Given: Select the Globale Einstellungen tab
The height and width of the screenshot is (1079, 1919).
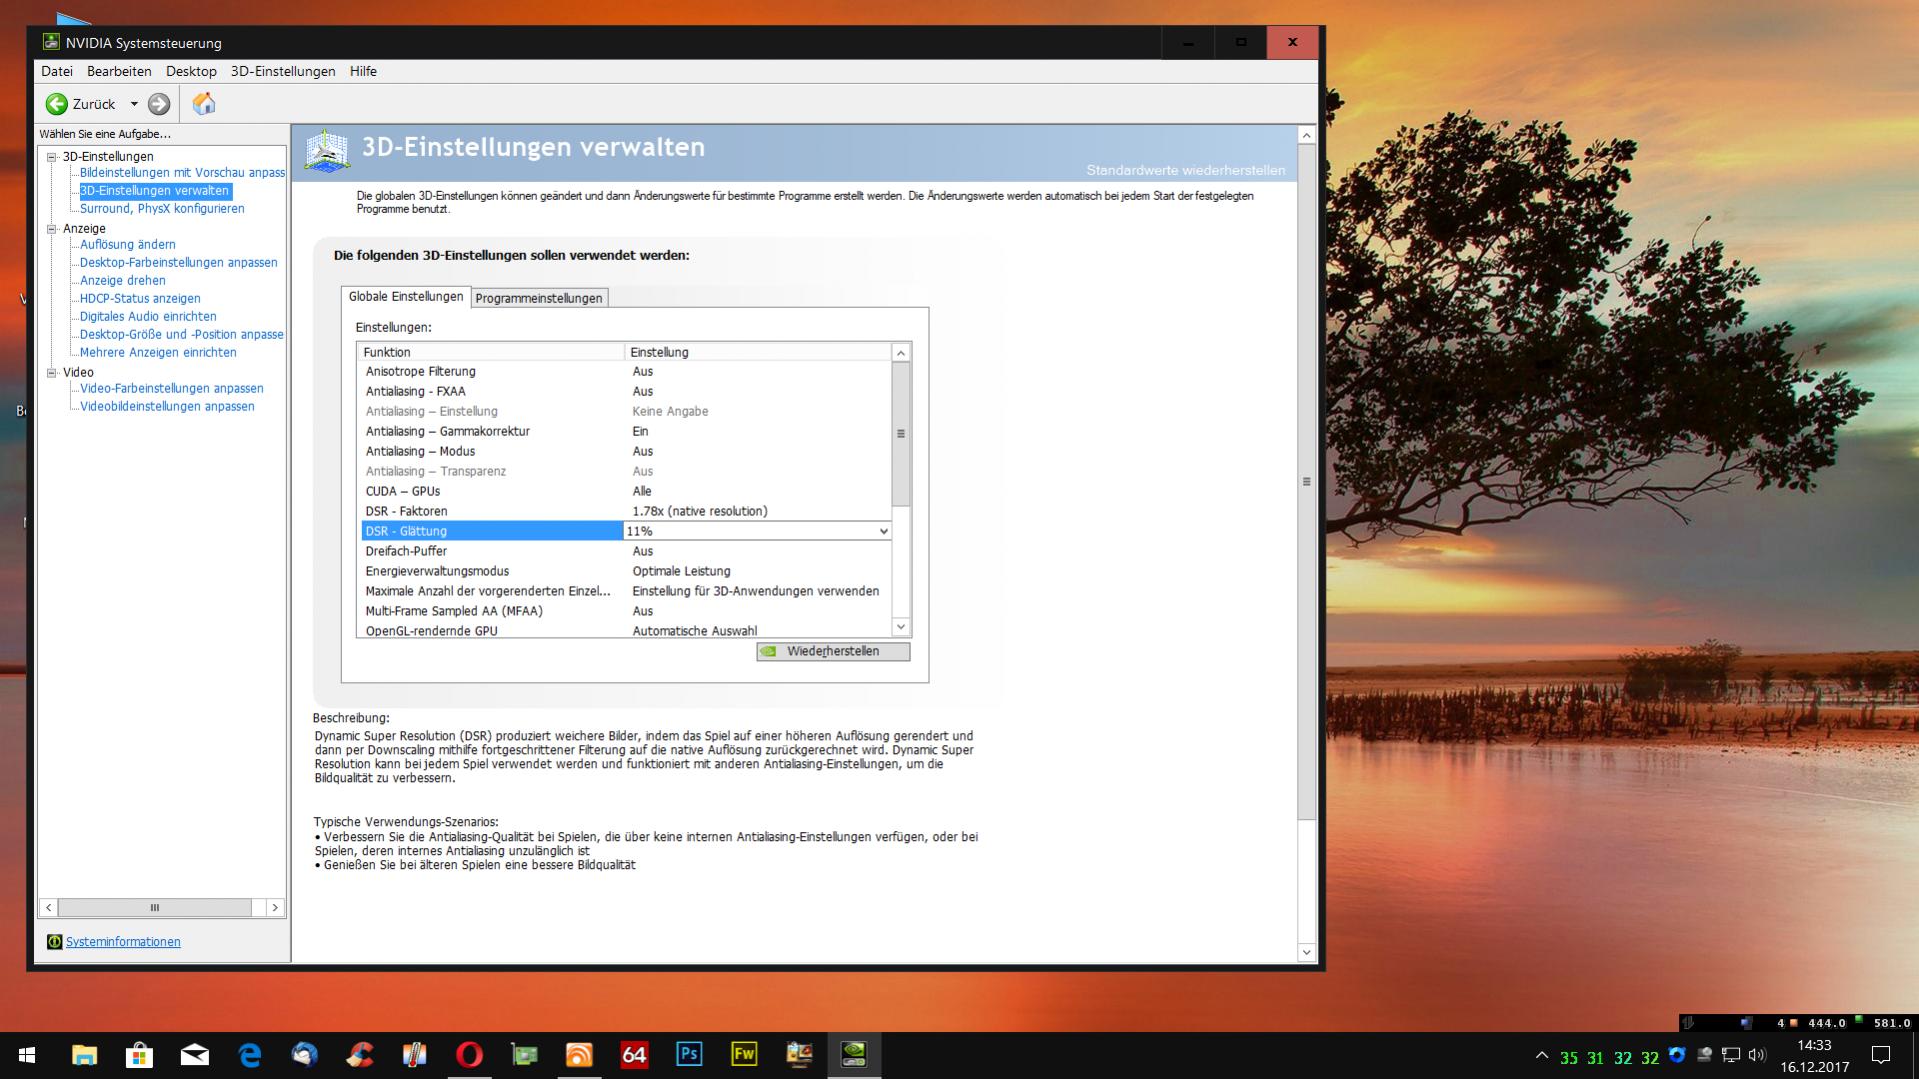Looking at the screenshot, I should (x=406, y=297).
